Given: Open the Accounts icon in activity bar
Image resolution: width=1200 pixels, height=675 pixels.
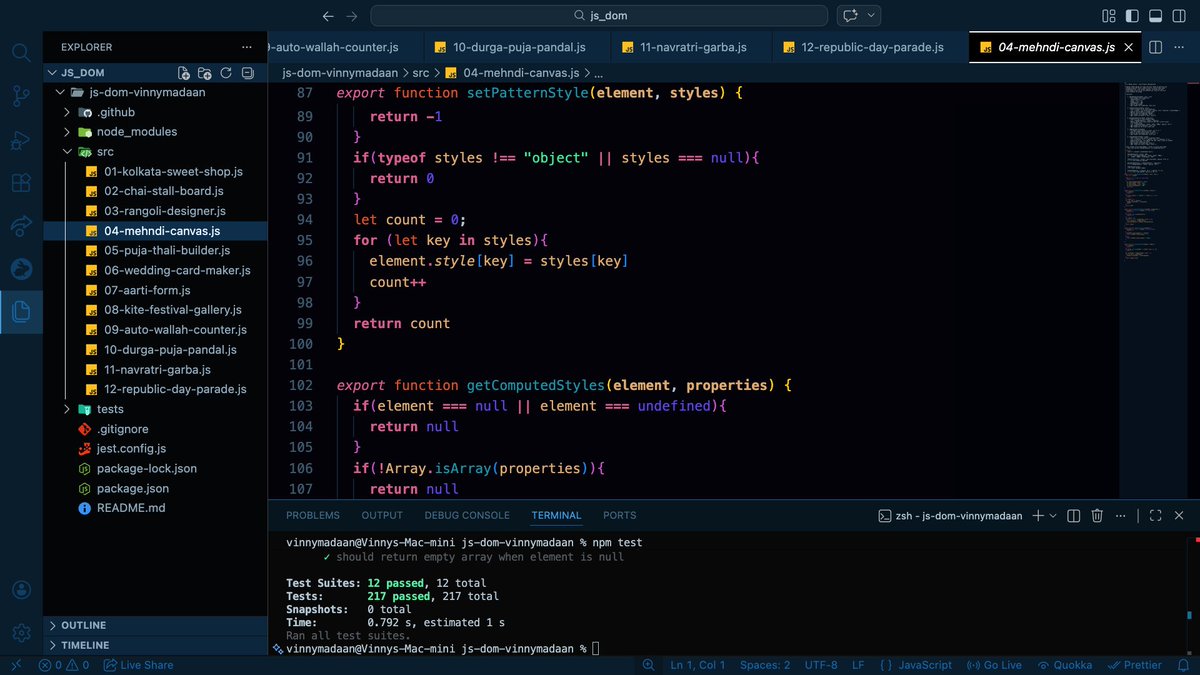Looking at the screenshot, I should [x=21, y=590].
